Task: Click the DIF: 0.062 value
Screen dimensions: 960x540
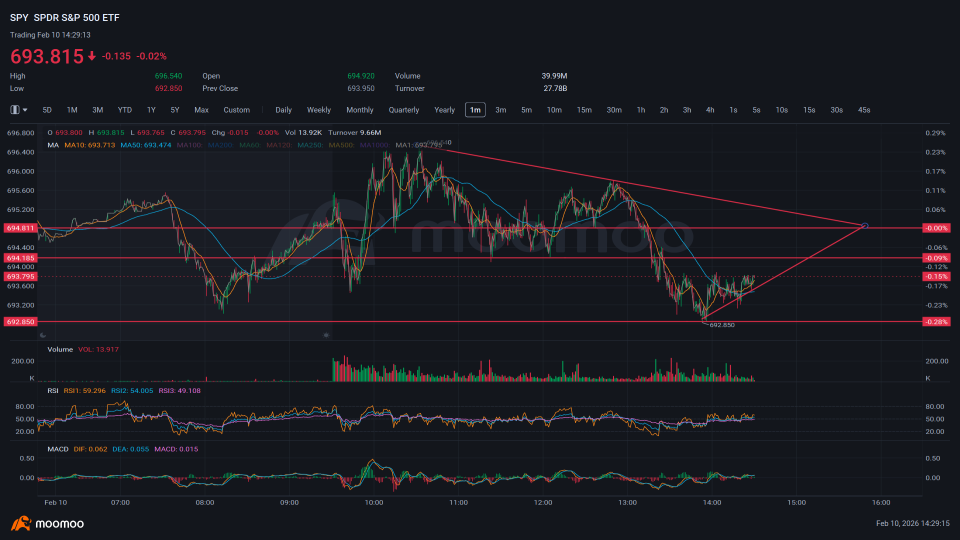Action: tap(90, 449)
